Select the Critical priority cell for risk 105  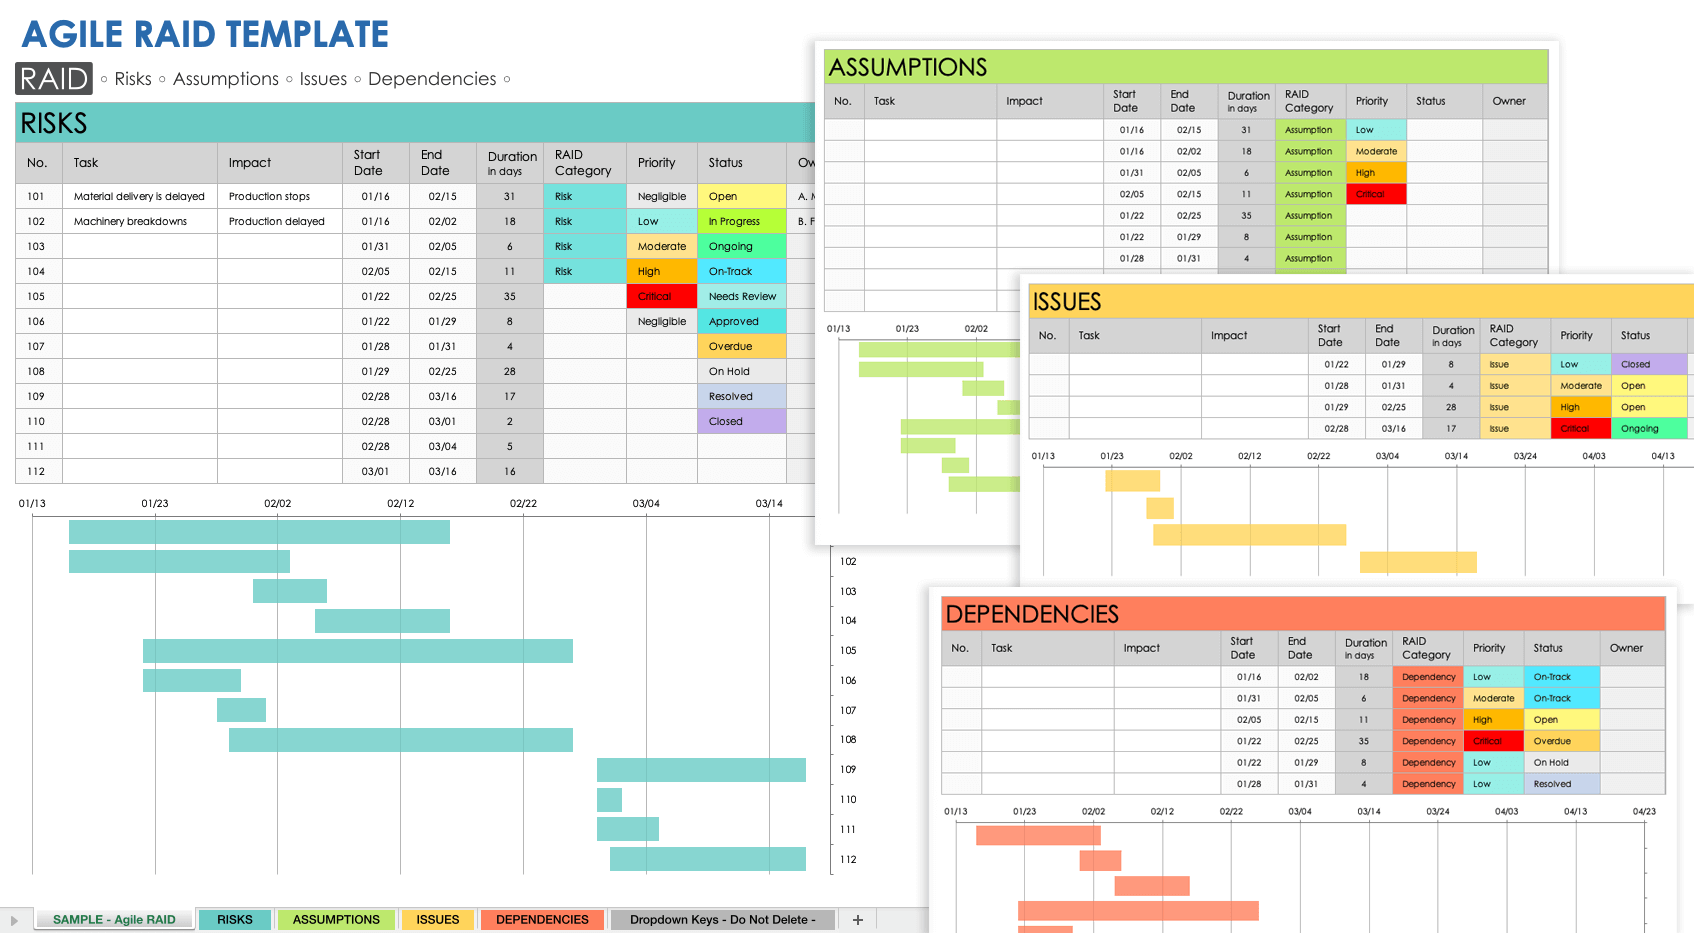[661, 296]
